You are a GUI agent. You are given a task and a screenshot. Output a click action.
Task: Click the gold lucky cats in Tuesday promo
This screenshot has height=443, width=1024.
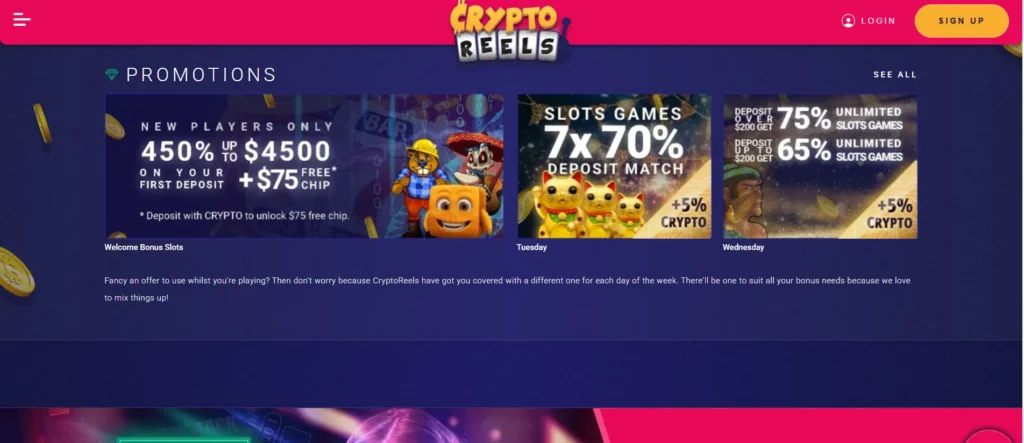click(589, 205)
